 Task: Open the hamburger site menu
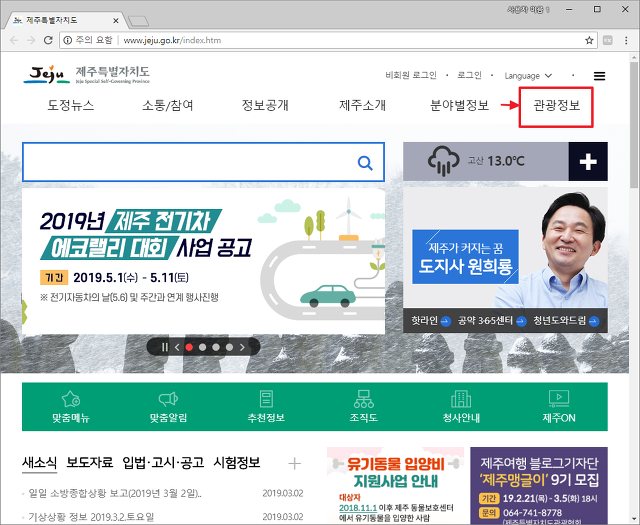tap(599, 76)
